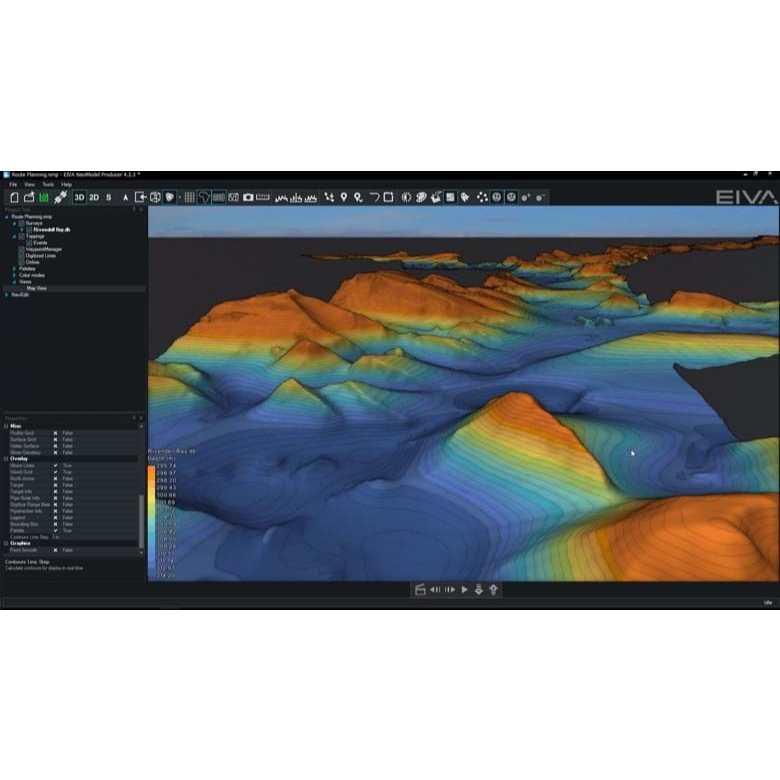Viewport: 780px width, 780px height.
Task: Click the down arrow in playback bar
Action: click(479, 589)
